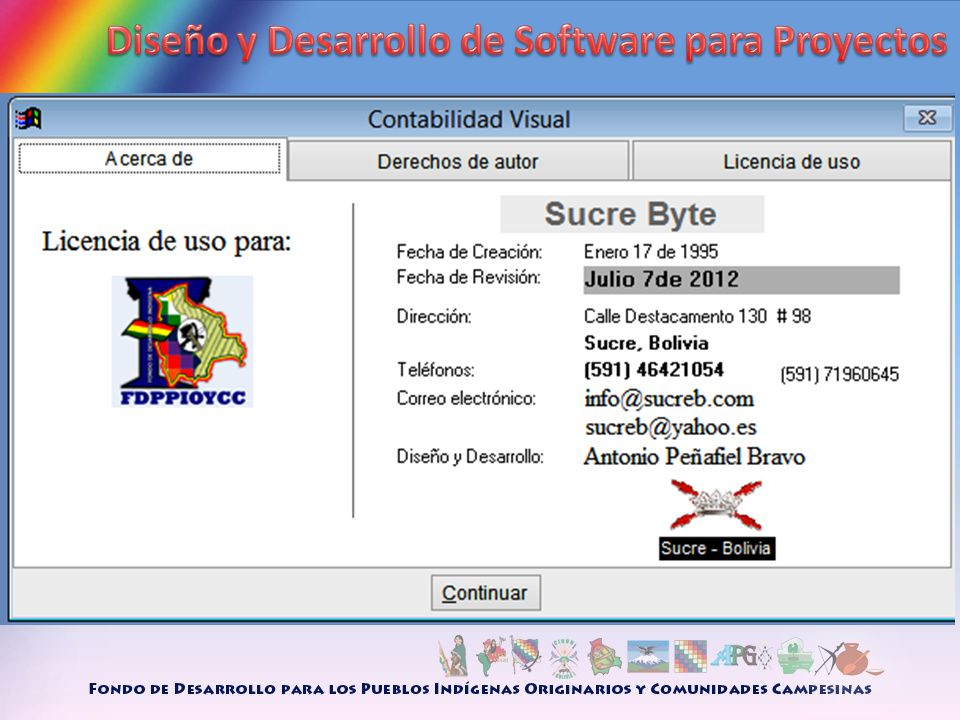Click the Antonio Peñafiel Bravo name
Viewport: 960px width, 720px height.
694,457
